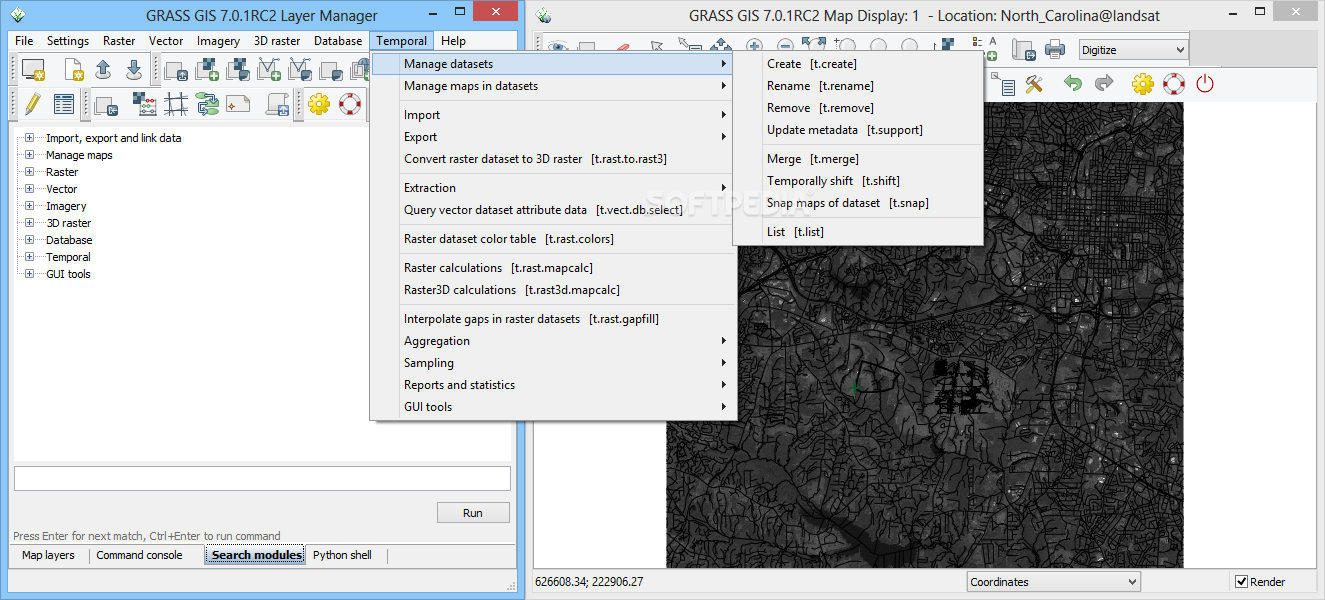Click the printer icon in Map Display

[1055, 49]
